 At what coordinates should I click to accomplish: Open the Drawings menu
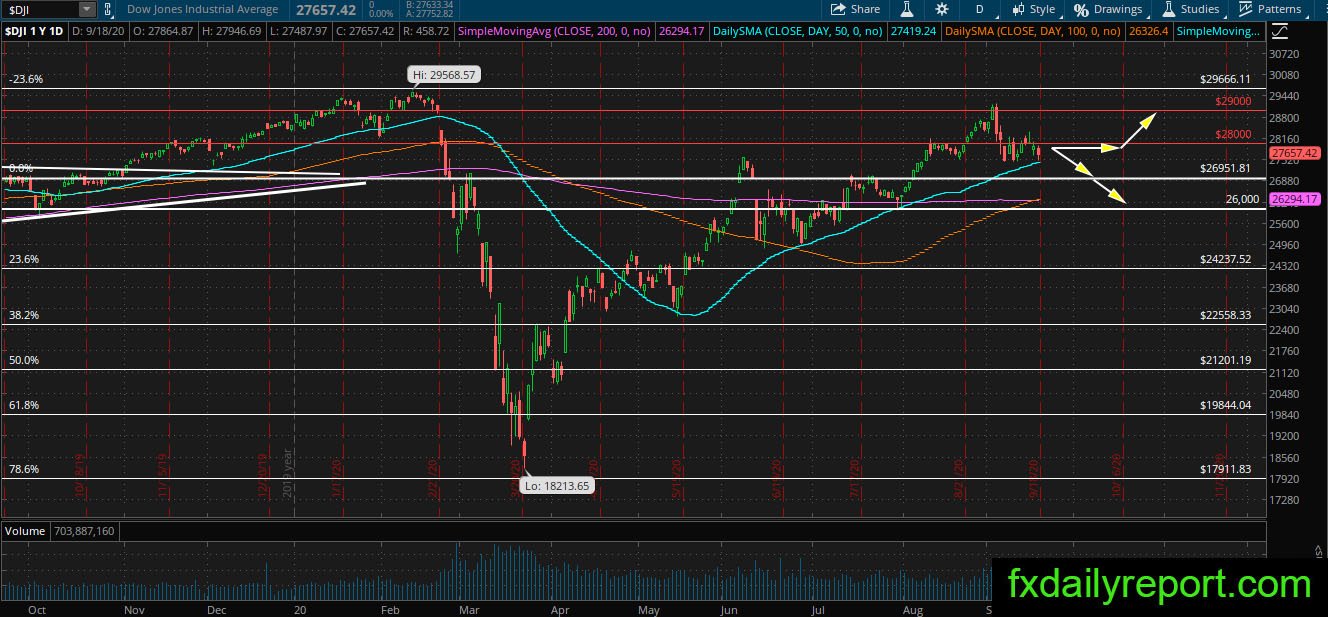pos(1107,9)
